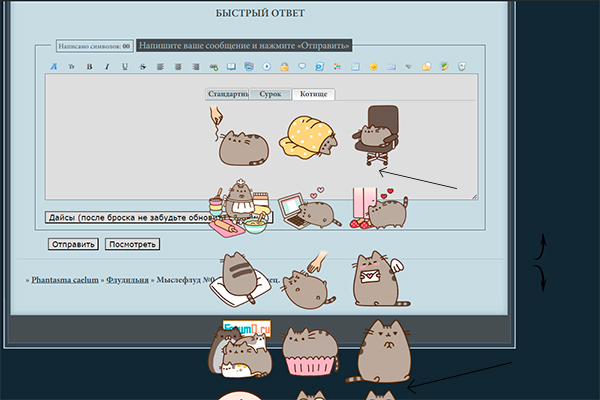Insert hidden text with padlock icon
The image size is (600, 400).
[x=284, y=67]
